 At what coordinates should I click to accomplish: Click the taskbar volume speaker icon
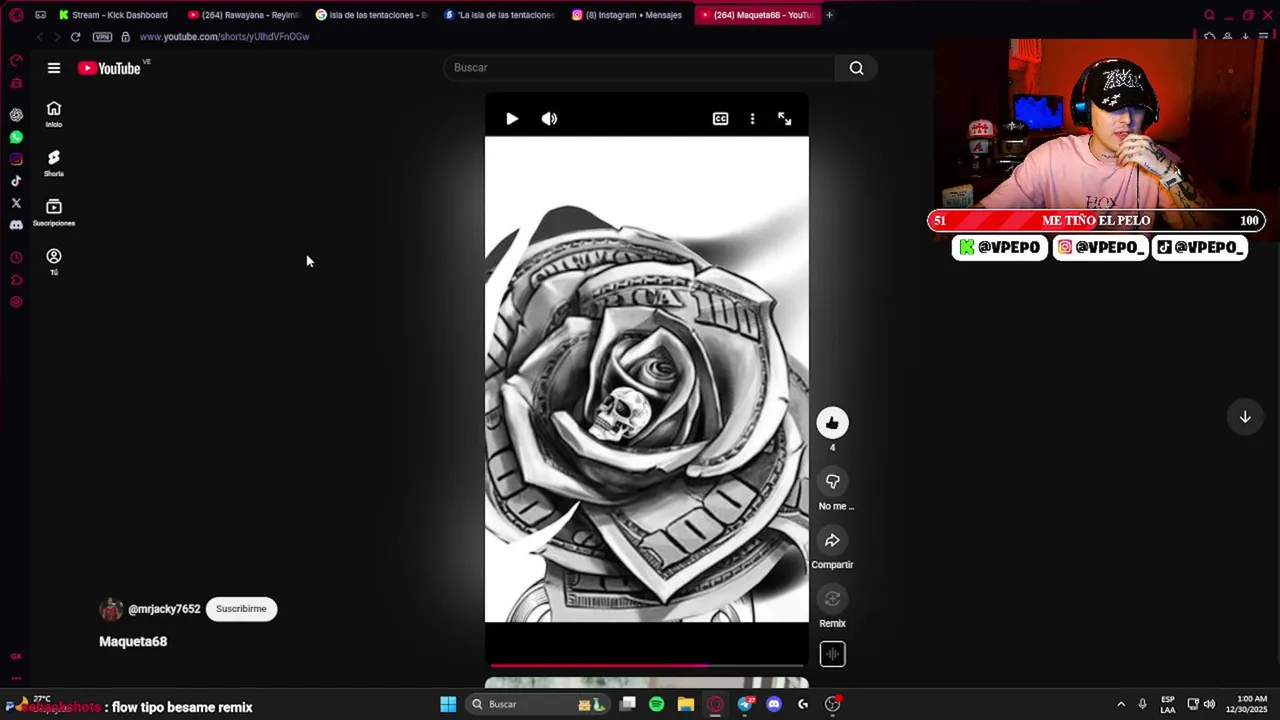pyautogui.click(x=1209, y=704)
